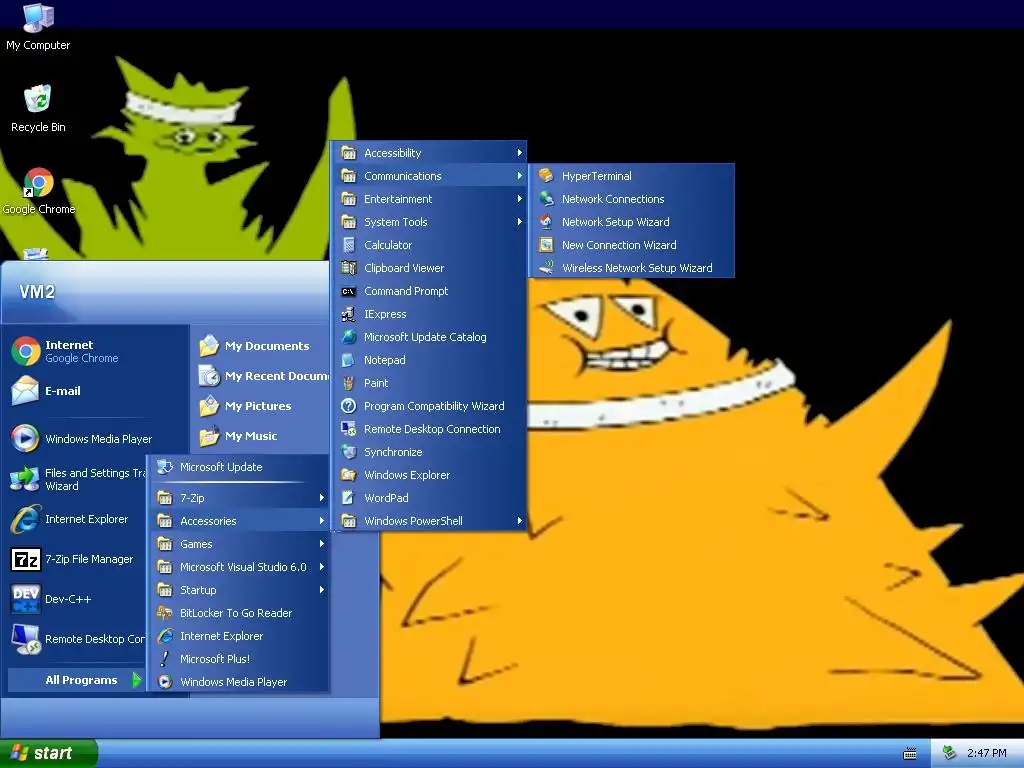Expand the Windows PowerShell submenu
1024x768 pixels.
pyautogui.click(x=430, y=520)
